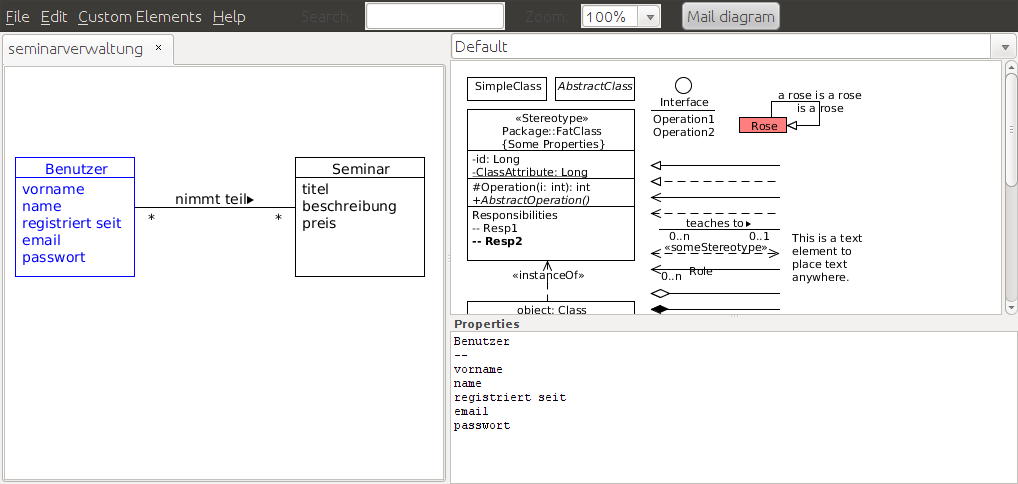Select the Package::FatClass palette element
1018x484 pixels.
(x=551, y=185)
